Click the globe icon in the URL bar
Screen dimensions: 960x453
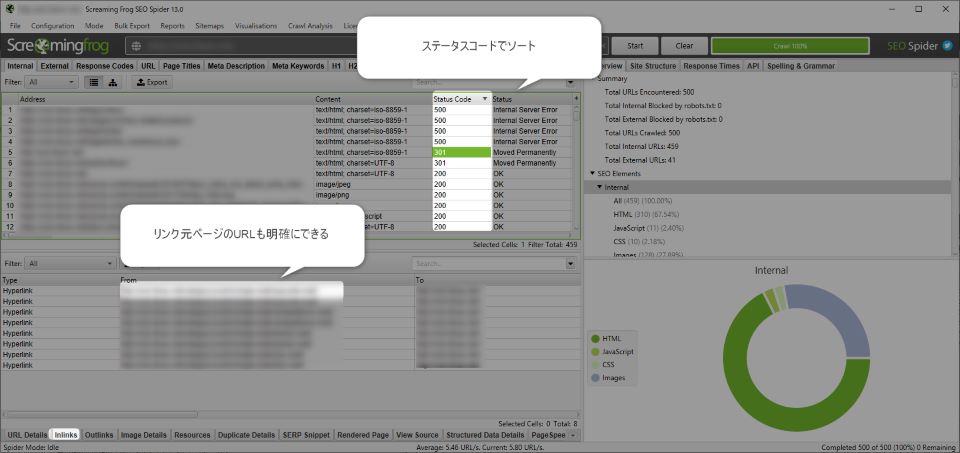[x=136, y=45]
